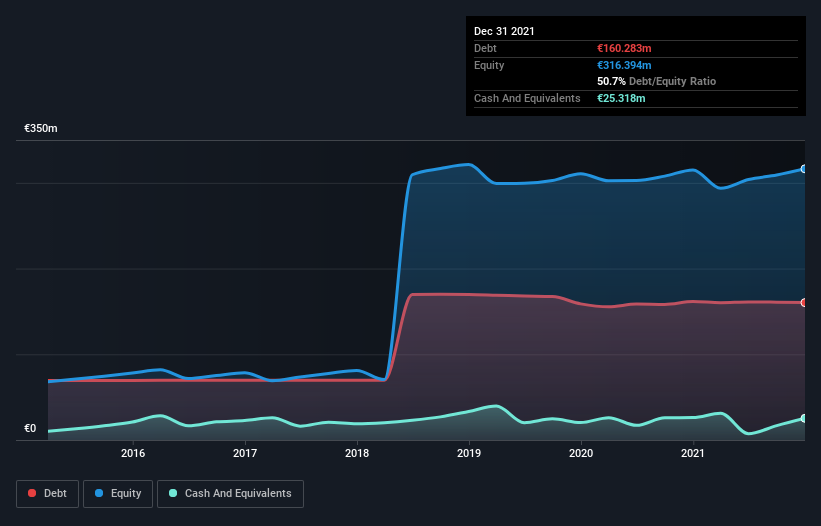Click the teal Cash data point marker
The width and height of the screenshot is (821, 526).
click(804, 419)
